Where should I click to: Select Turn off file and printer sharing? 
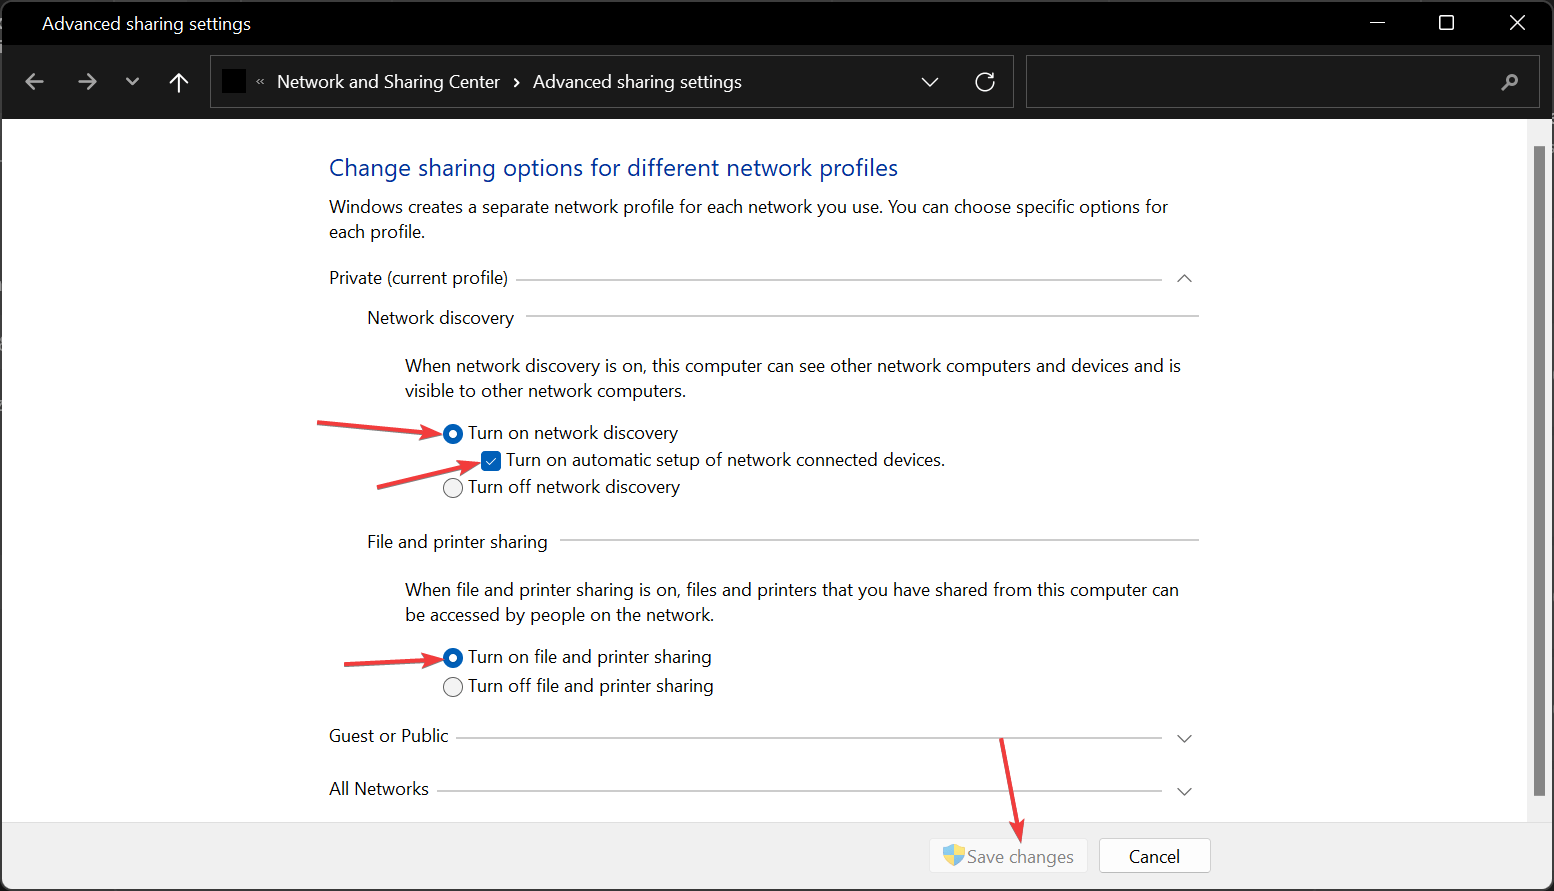click(x=453, y=687)
